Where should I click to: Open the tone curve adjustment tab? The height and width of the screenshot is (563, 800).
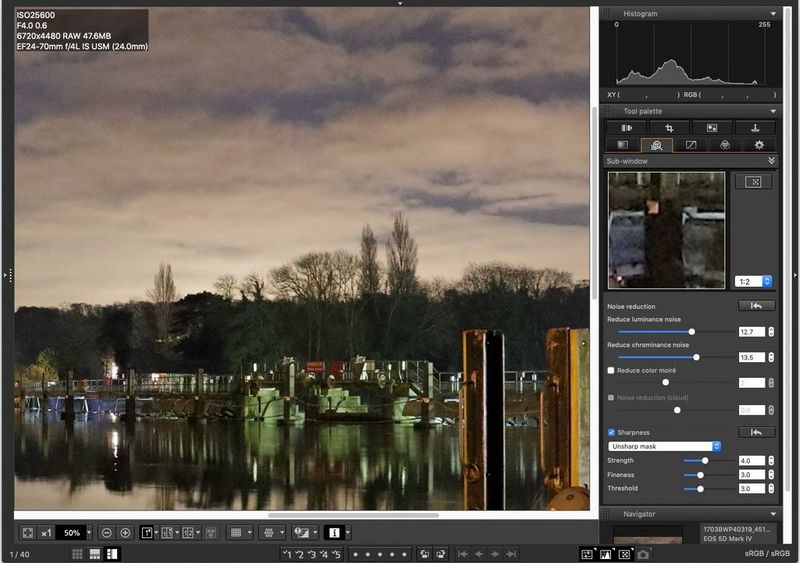click(x=690, y=145)
